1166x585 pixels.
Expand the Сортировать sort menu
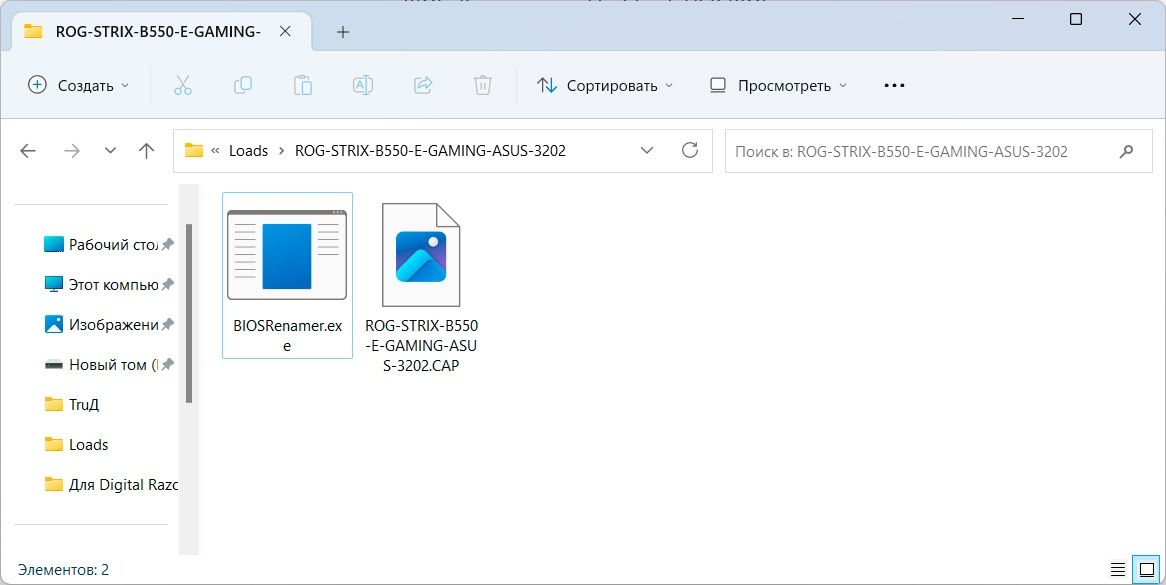605,86
